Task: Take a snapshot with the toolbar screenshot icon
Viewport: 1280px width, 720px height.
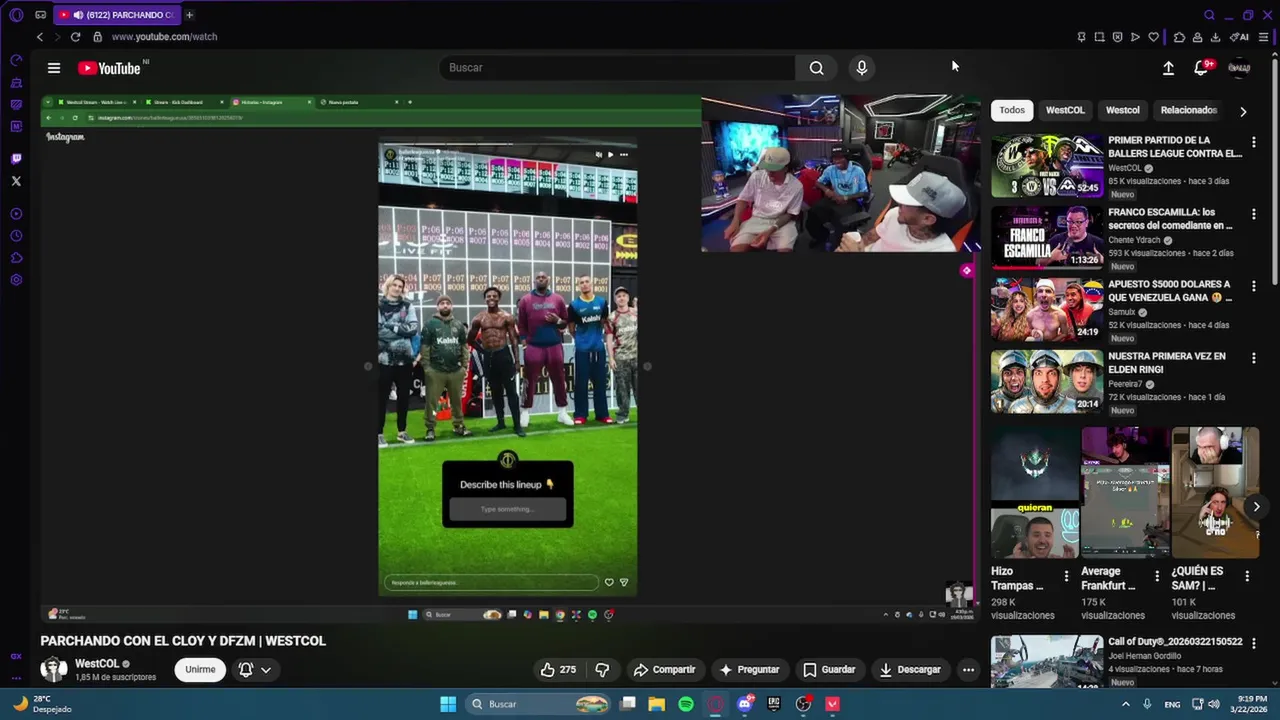Action: coord(1099,37)
